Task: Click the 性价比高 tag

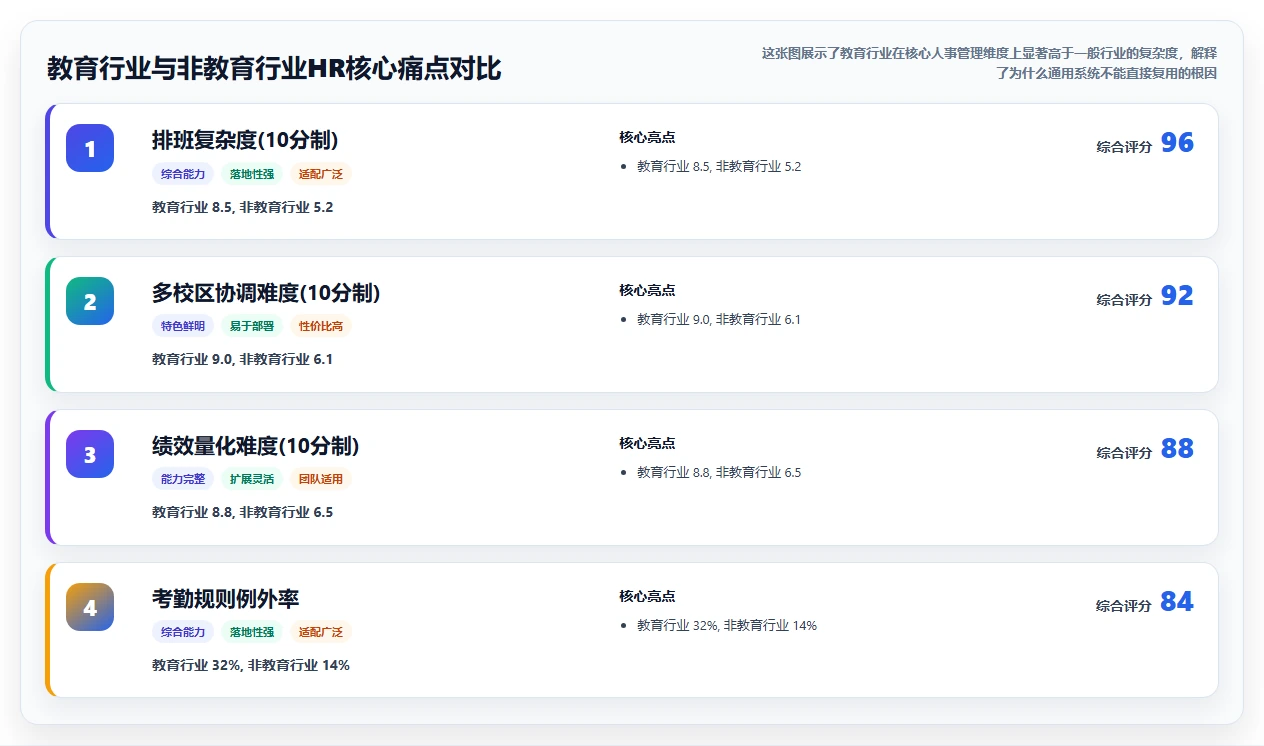Action: click(321, 326)
